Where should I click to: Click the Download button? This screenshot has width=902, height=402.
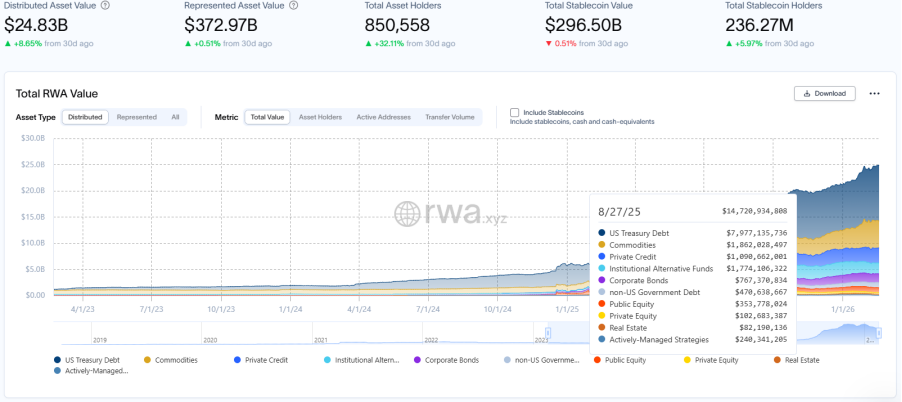[825, 94]
